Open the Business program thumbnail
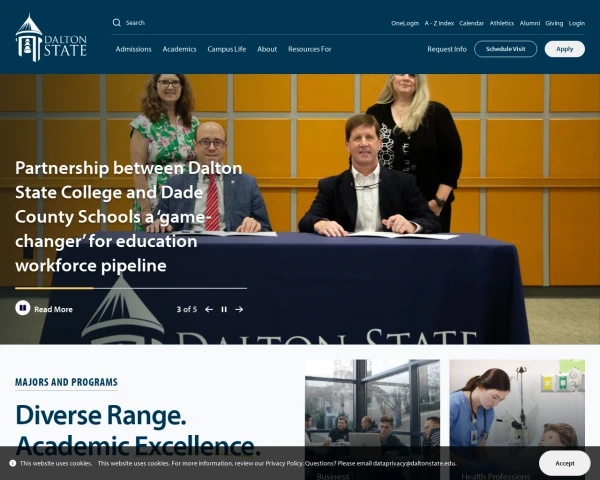600x480 pixels. 372,420
